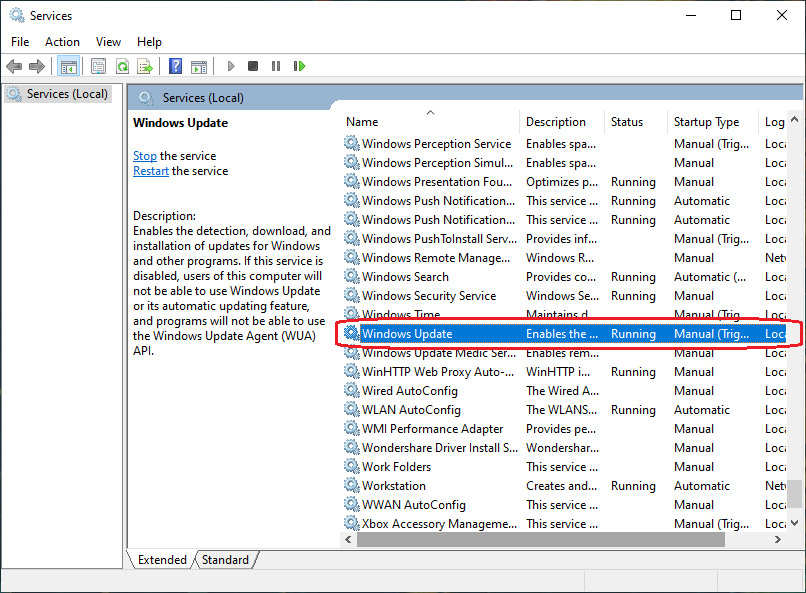The image size is (806, 593).
Task: Click the Refresh toolbar icon
Action: pos(121,66)
